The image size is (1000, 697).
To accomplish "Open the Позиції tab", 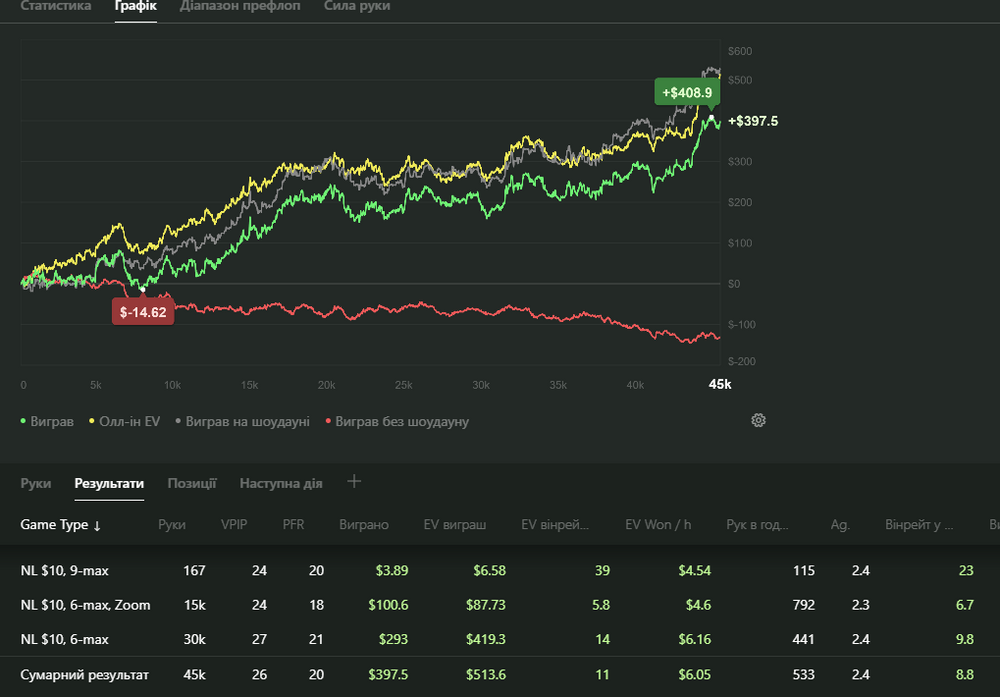I will point(192,483).
